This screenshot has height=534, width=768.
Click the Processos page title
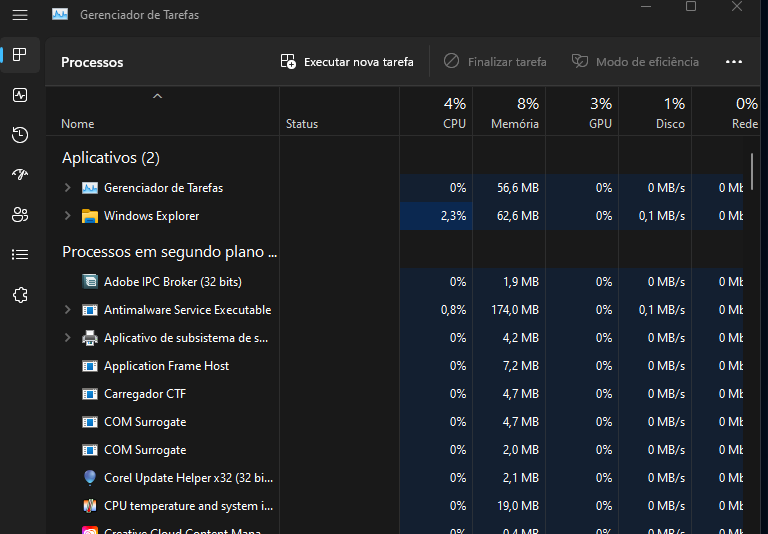click(x=92, y=62)
